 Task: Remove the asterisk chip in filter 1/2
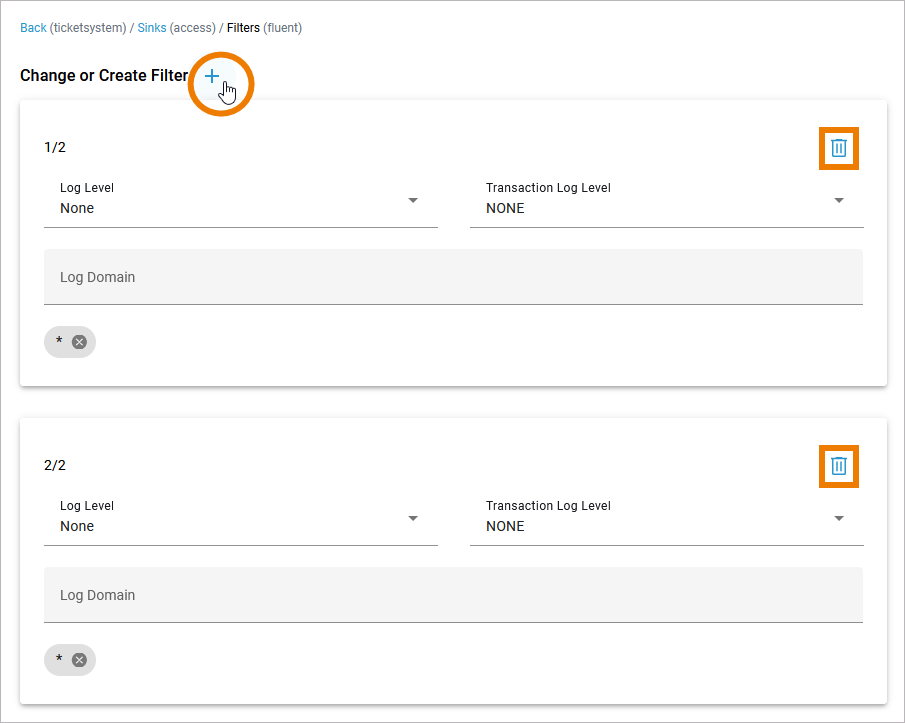tap(79, 342)
